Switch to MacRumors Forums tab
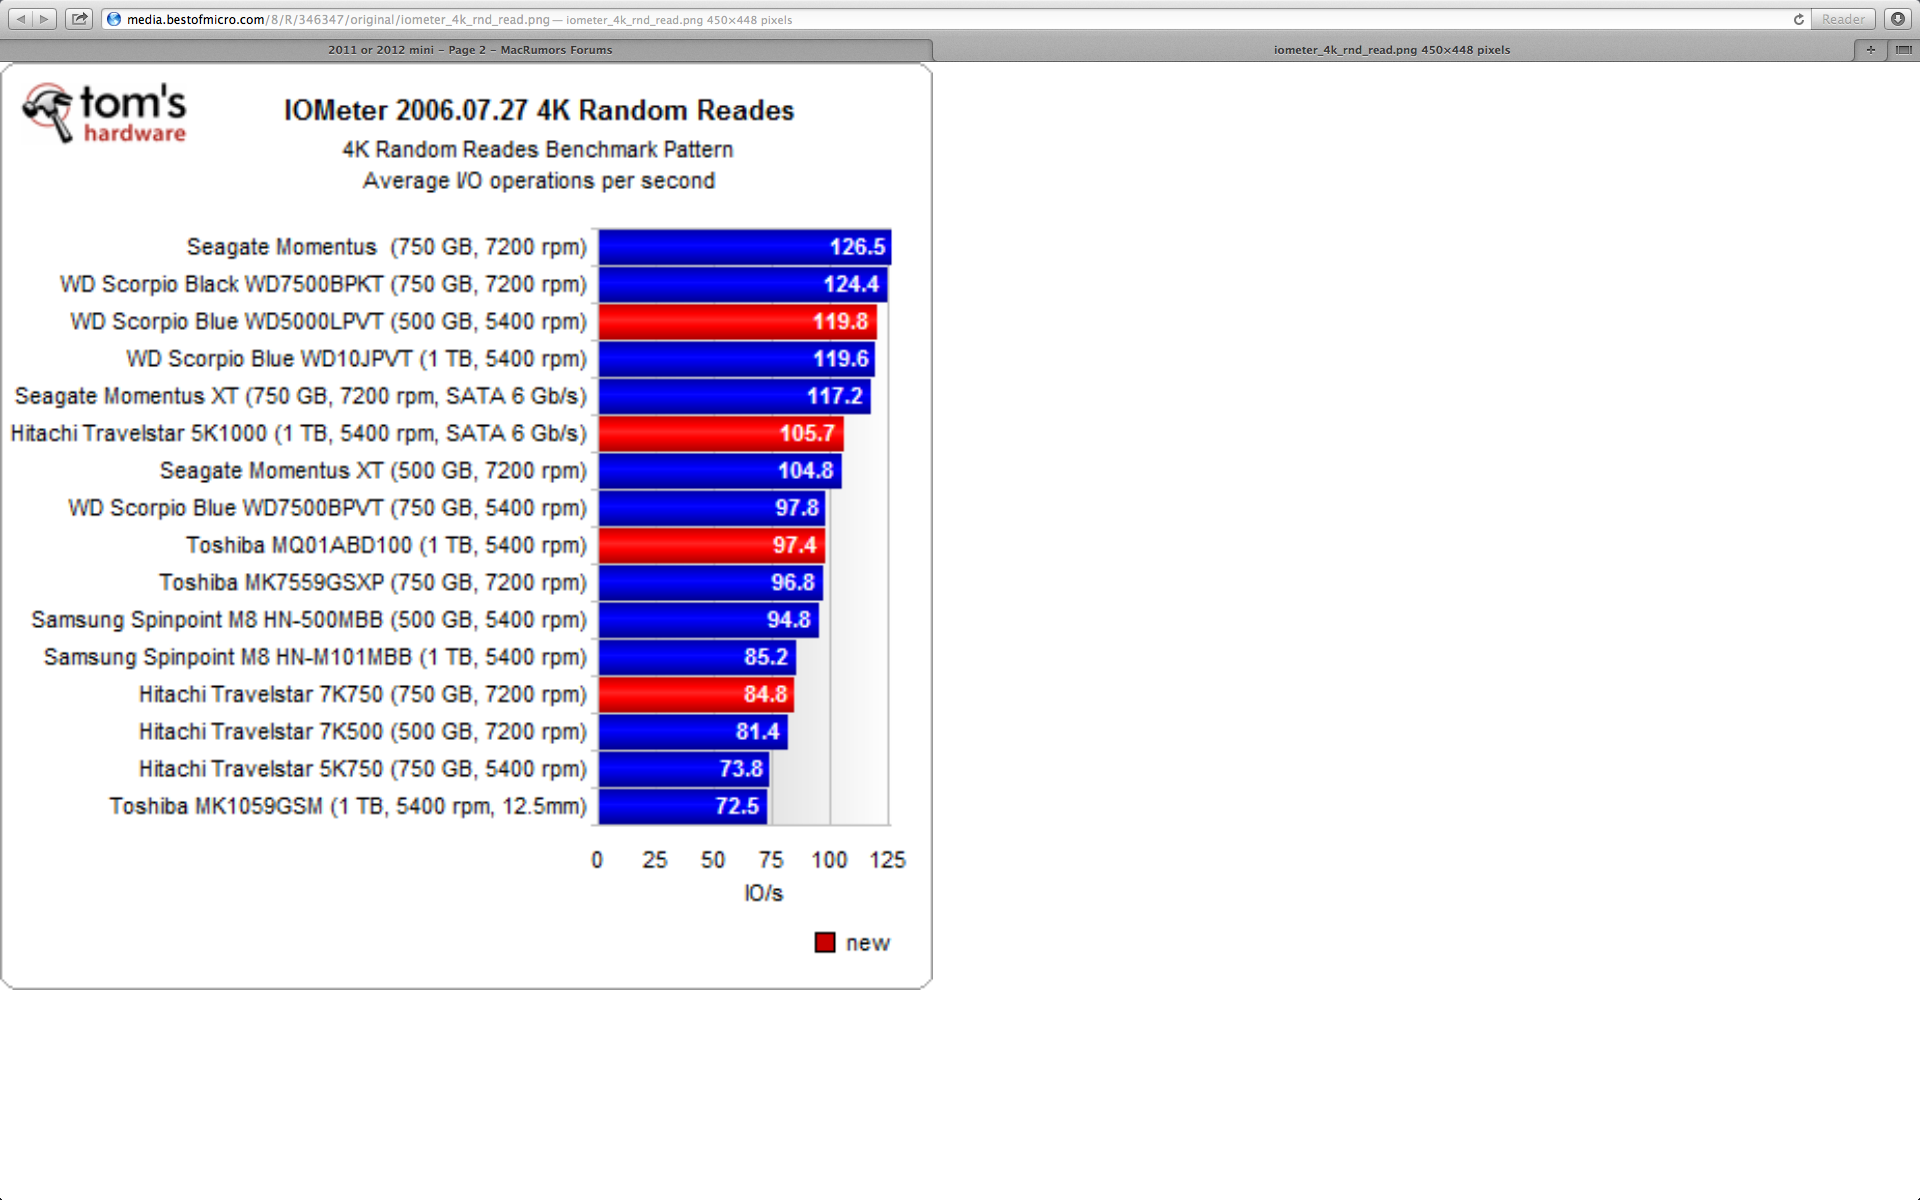The width and height of the screenshot is (1920, 1200). (469, 49)
